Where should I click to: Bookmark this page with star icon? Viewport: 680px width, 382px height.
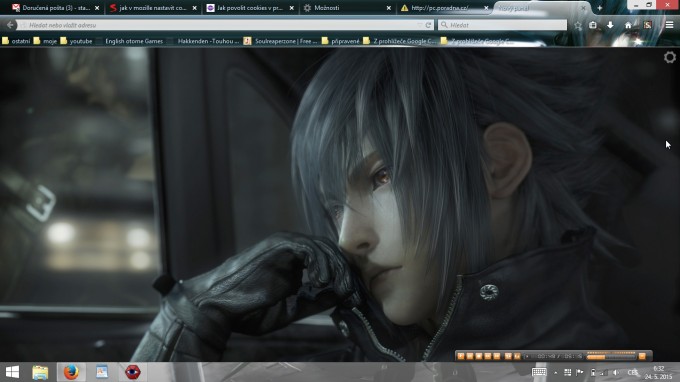tap(578, 25)
